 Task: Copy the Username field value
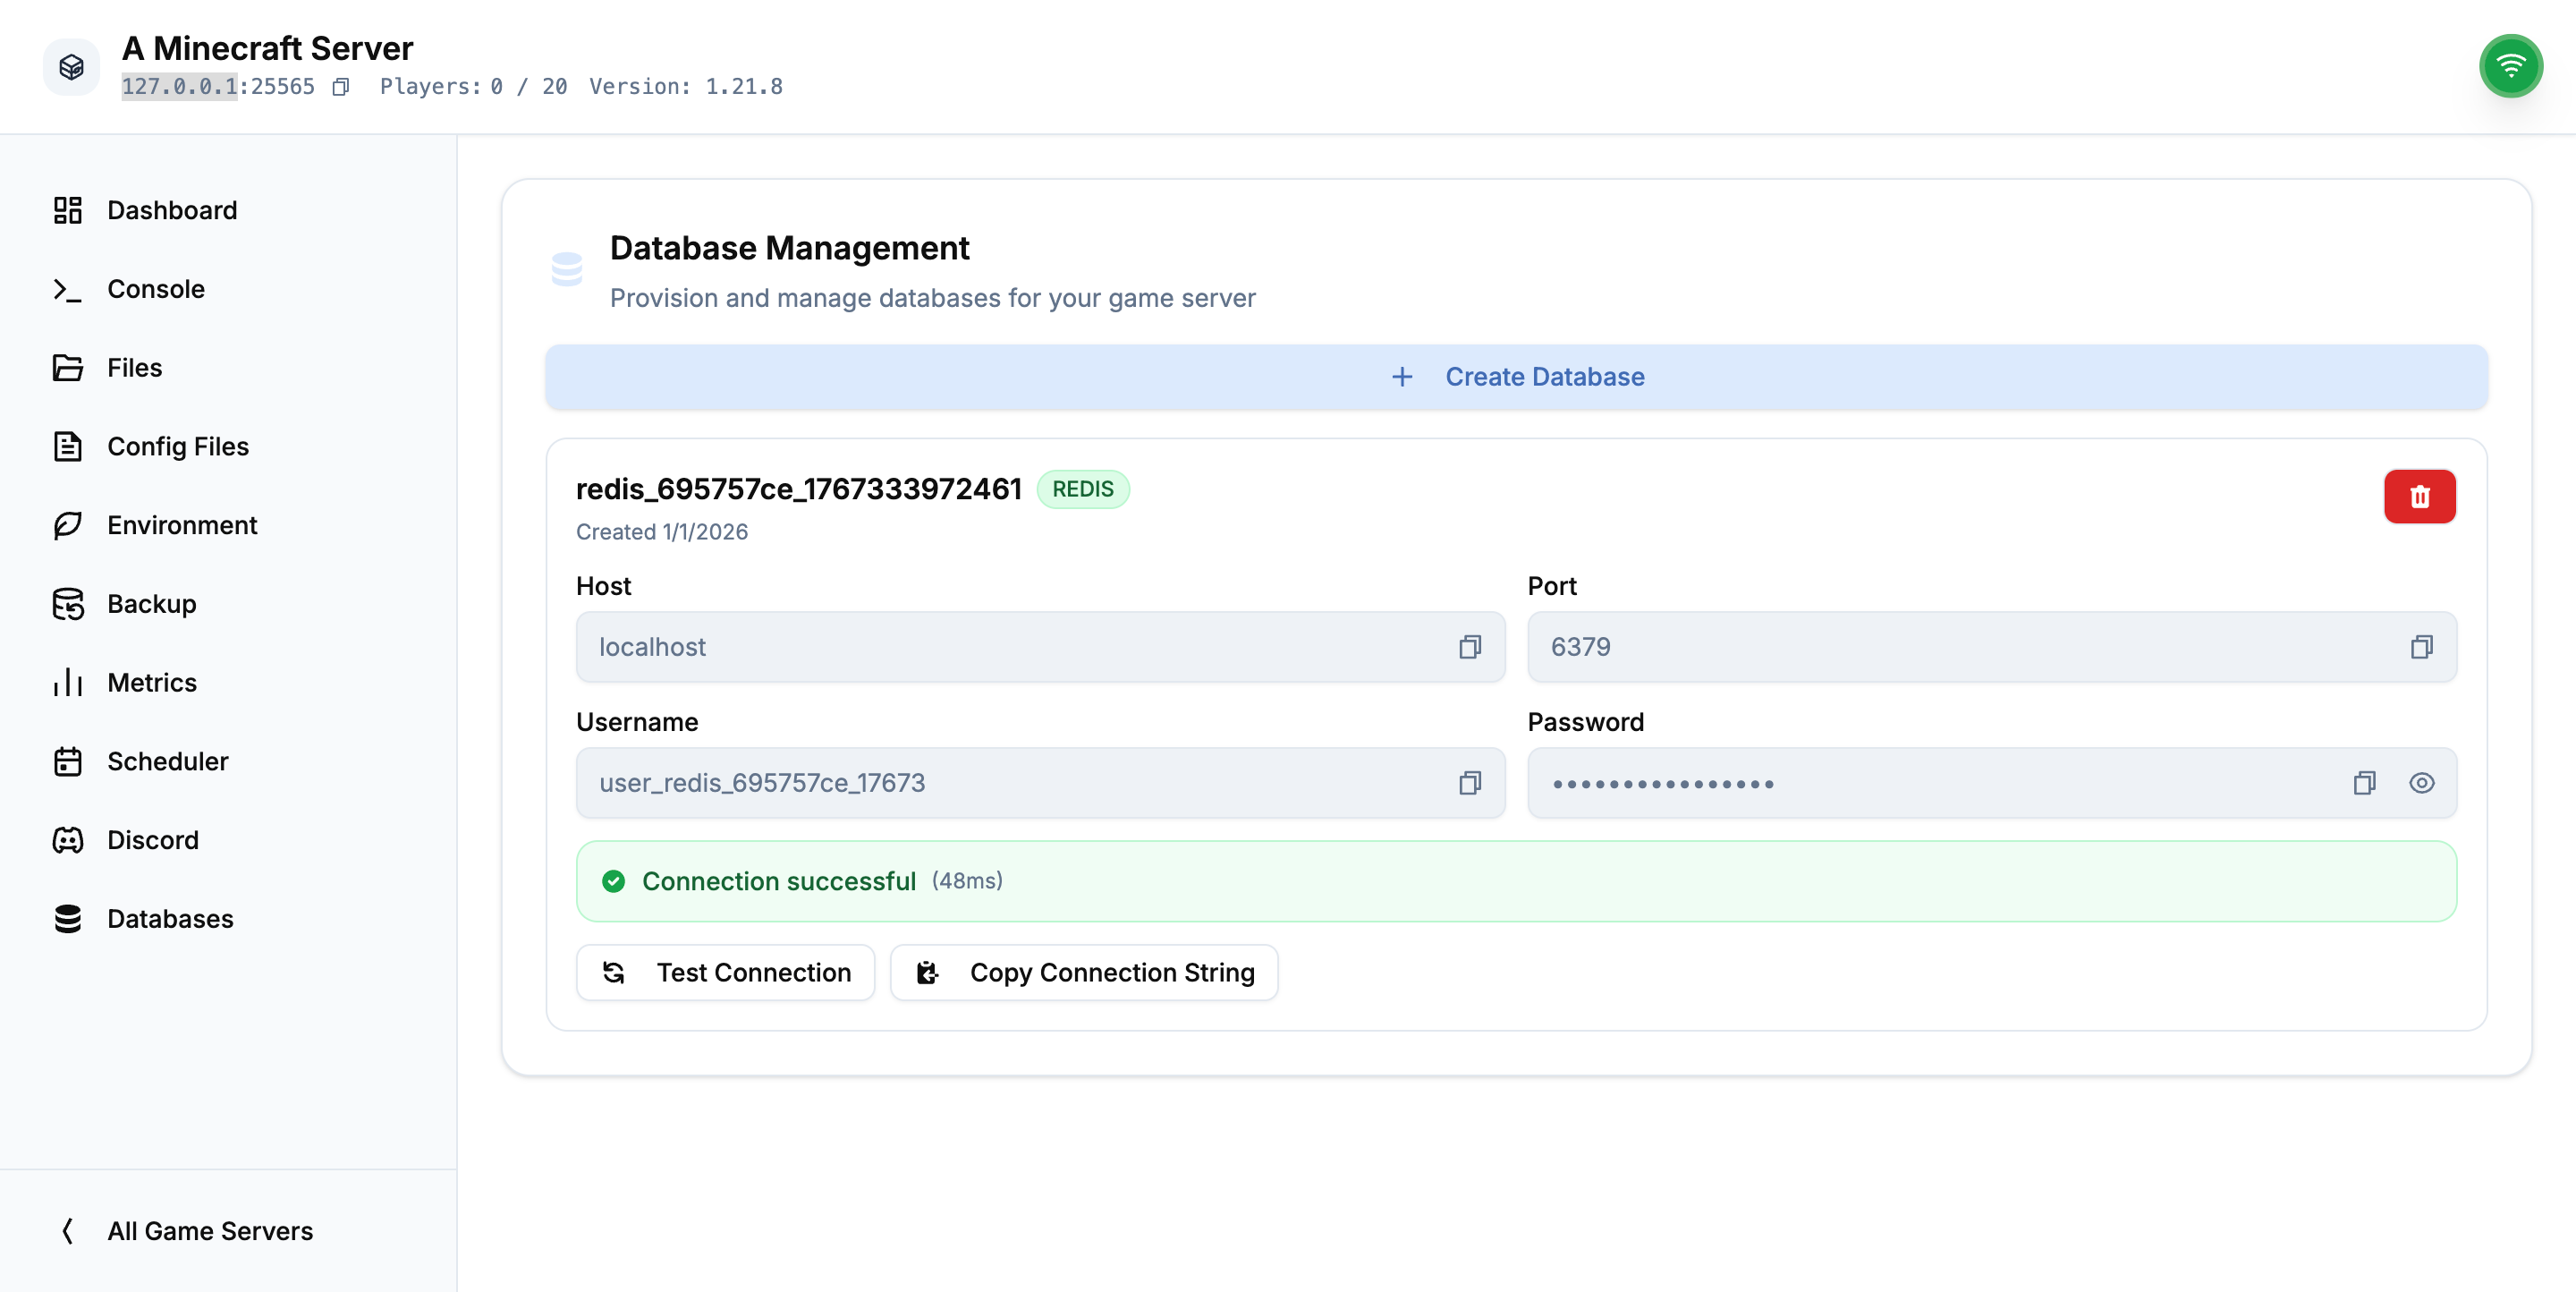(x=1469, y=783)
